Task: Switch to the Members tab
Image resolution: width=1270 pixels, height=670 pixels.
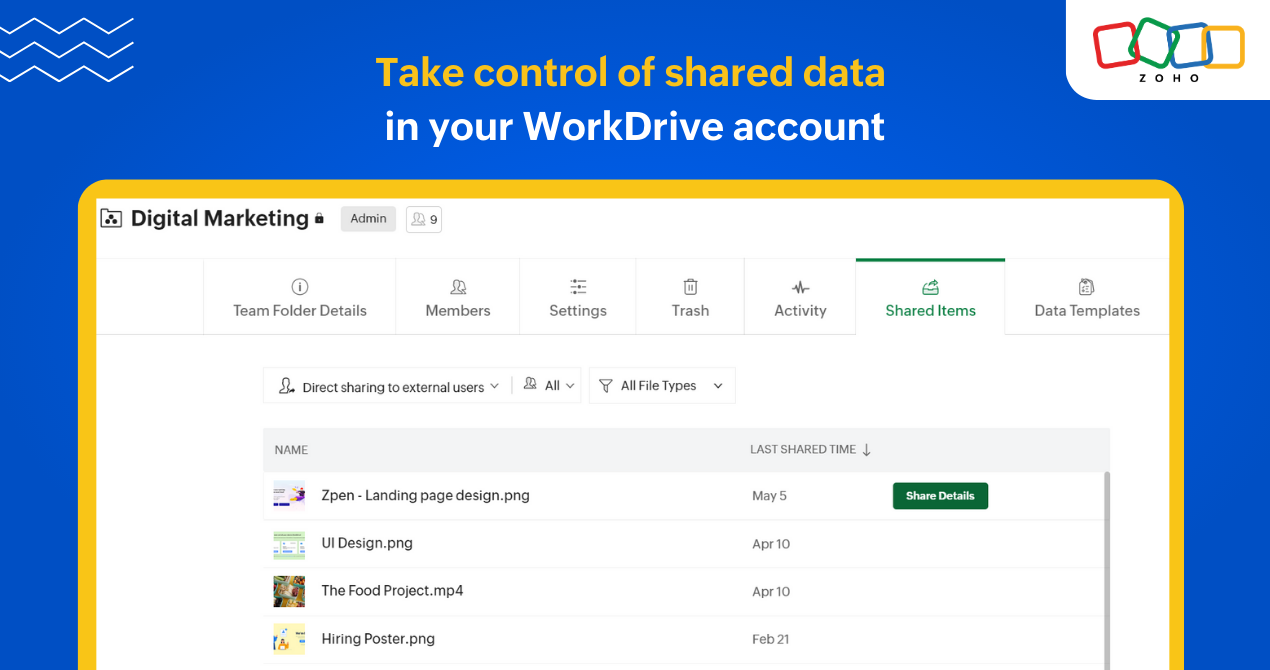Action: (x=458, y=298)
